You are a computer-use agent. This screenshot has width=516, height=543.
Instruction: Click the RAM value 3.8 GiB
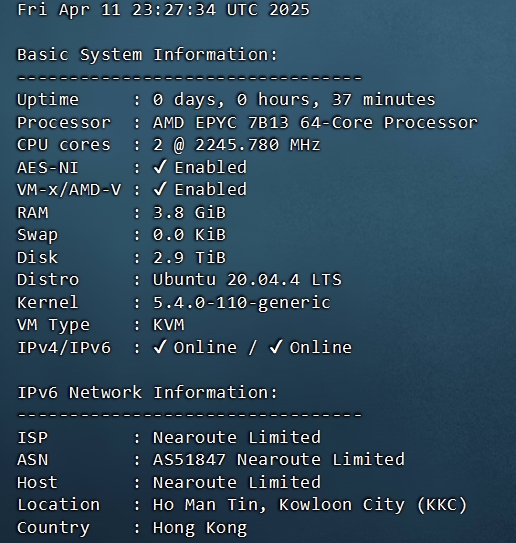click(x=189, y=212)
